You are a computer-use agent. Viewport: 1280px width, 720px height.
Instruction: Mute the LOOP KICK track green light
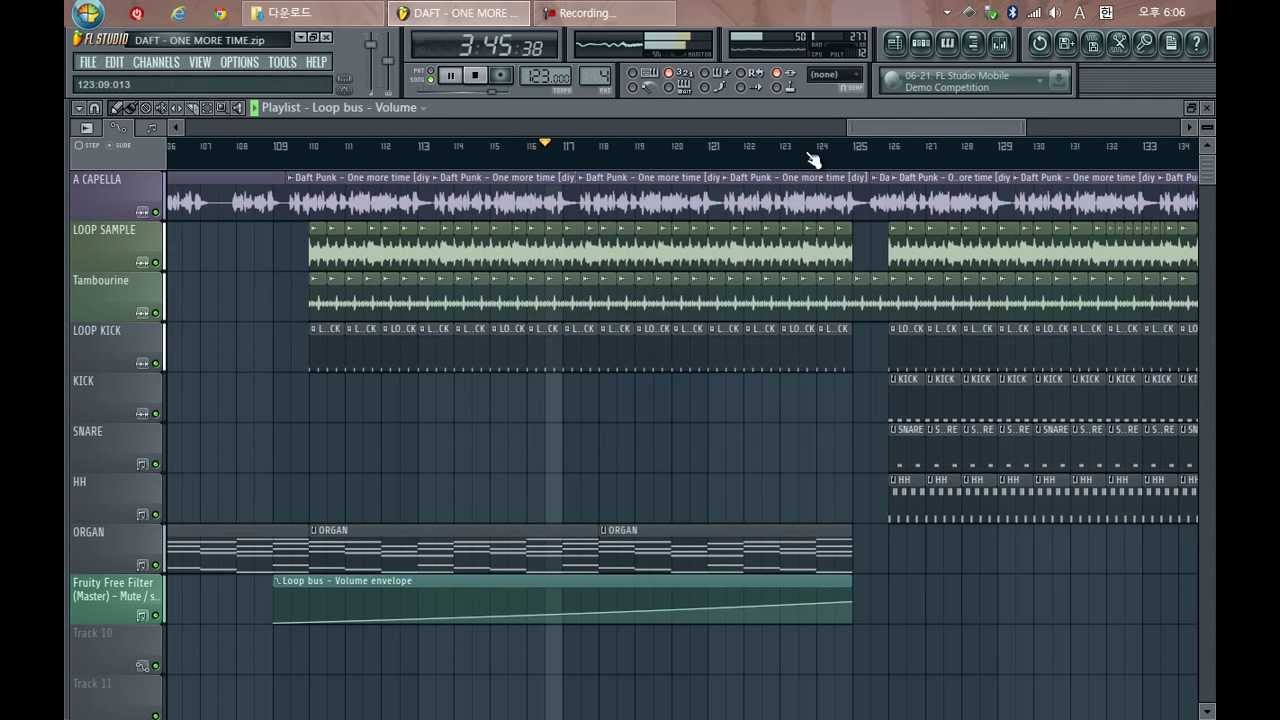(156, 363)
